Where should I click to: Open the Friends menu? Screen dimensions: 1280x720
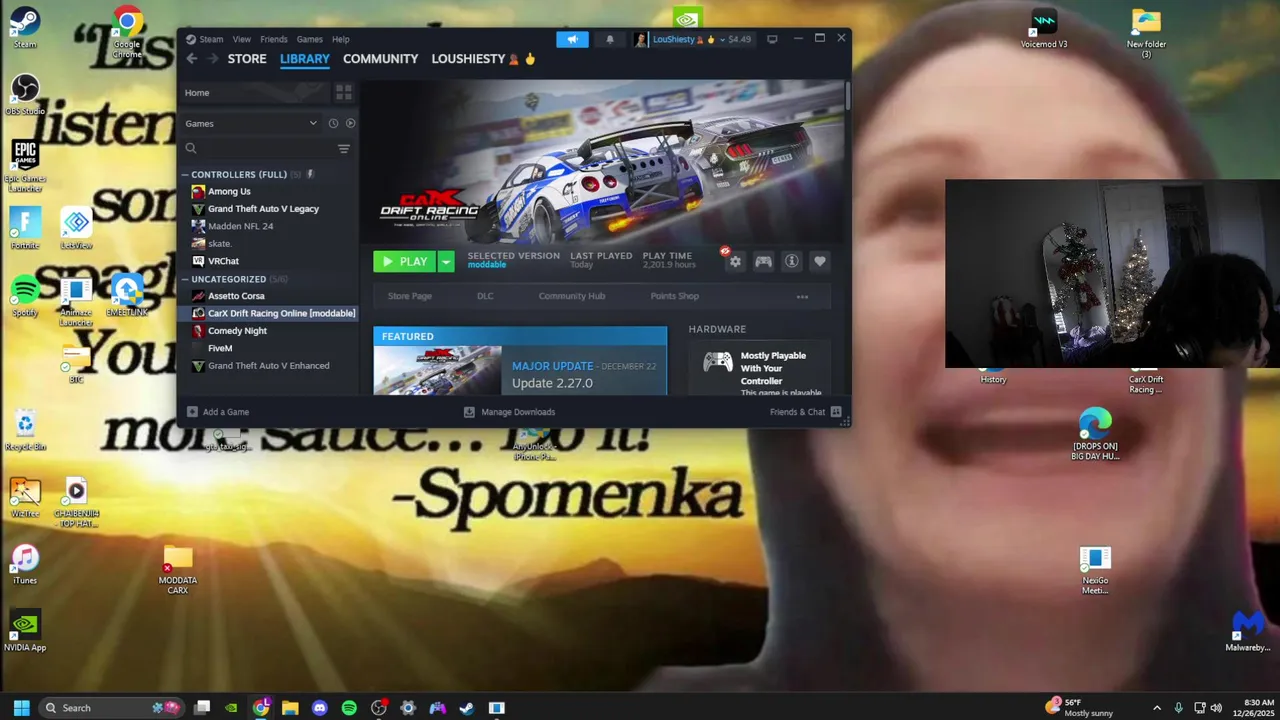pyautogui.click(x=273, y=39)
